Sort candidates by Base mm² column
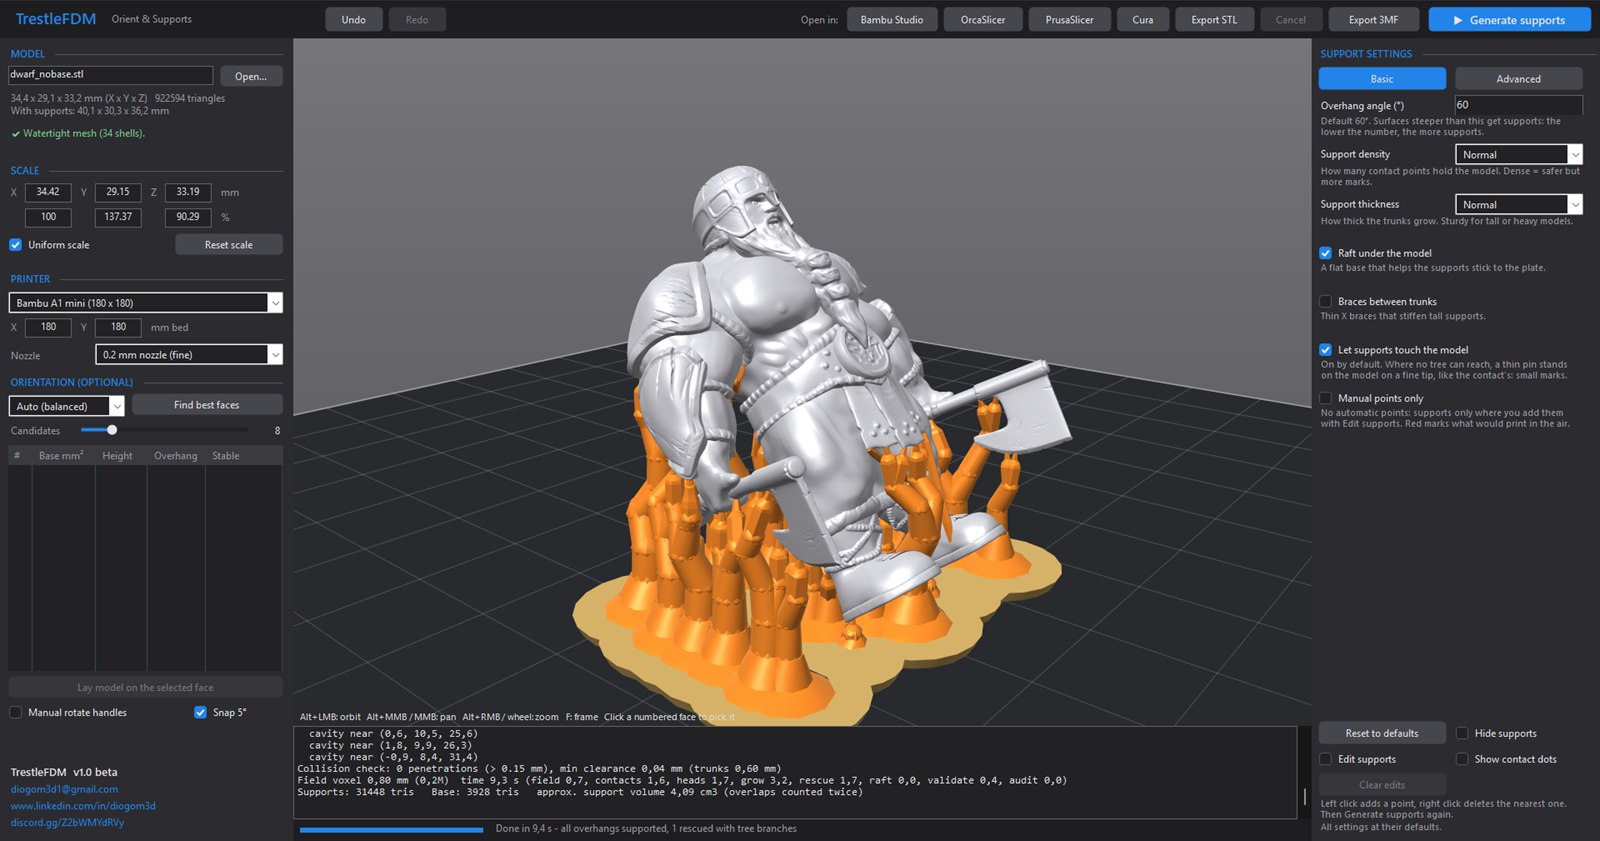The height and width of the screenshot is (841, 1600). (x=61, y=456)
